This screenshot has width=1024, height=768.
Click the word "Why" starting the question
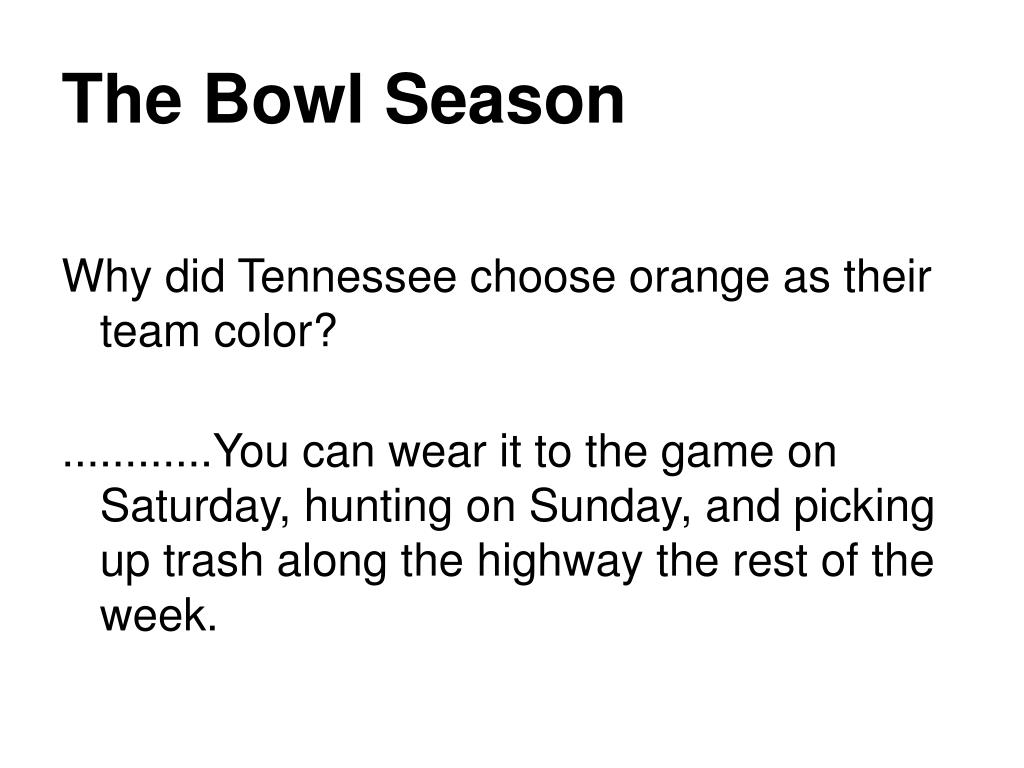point(106,279)
